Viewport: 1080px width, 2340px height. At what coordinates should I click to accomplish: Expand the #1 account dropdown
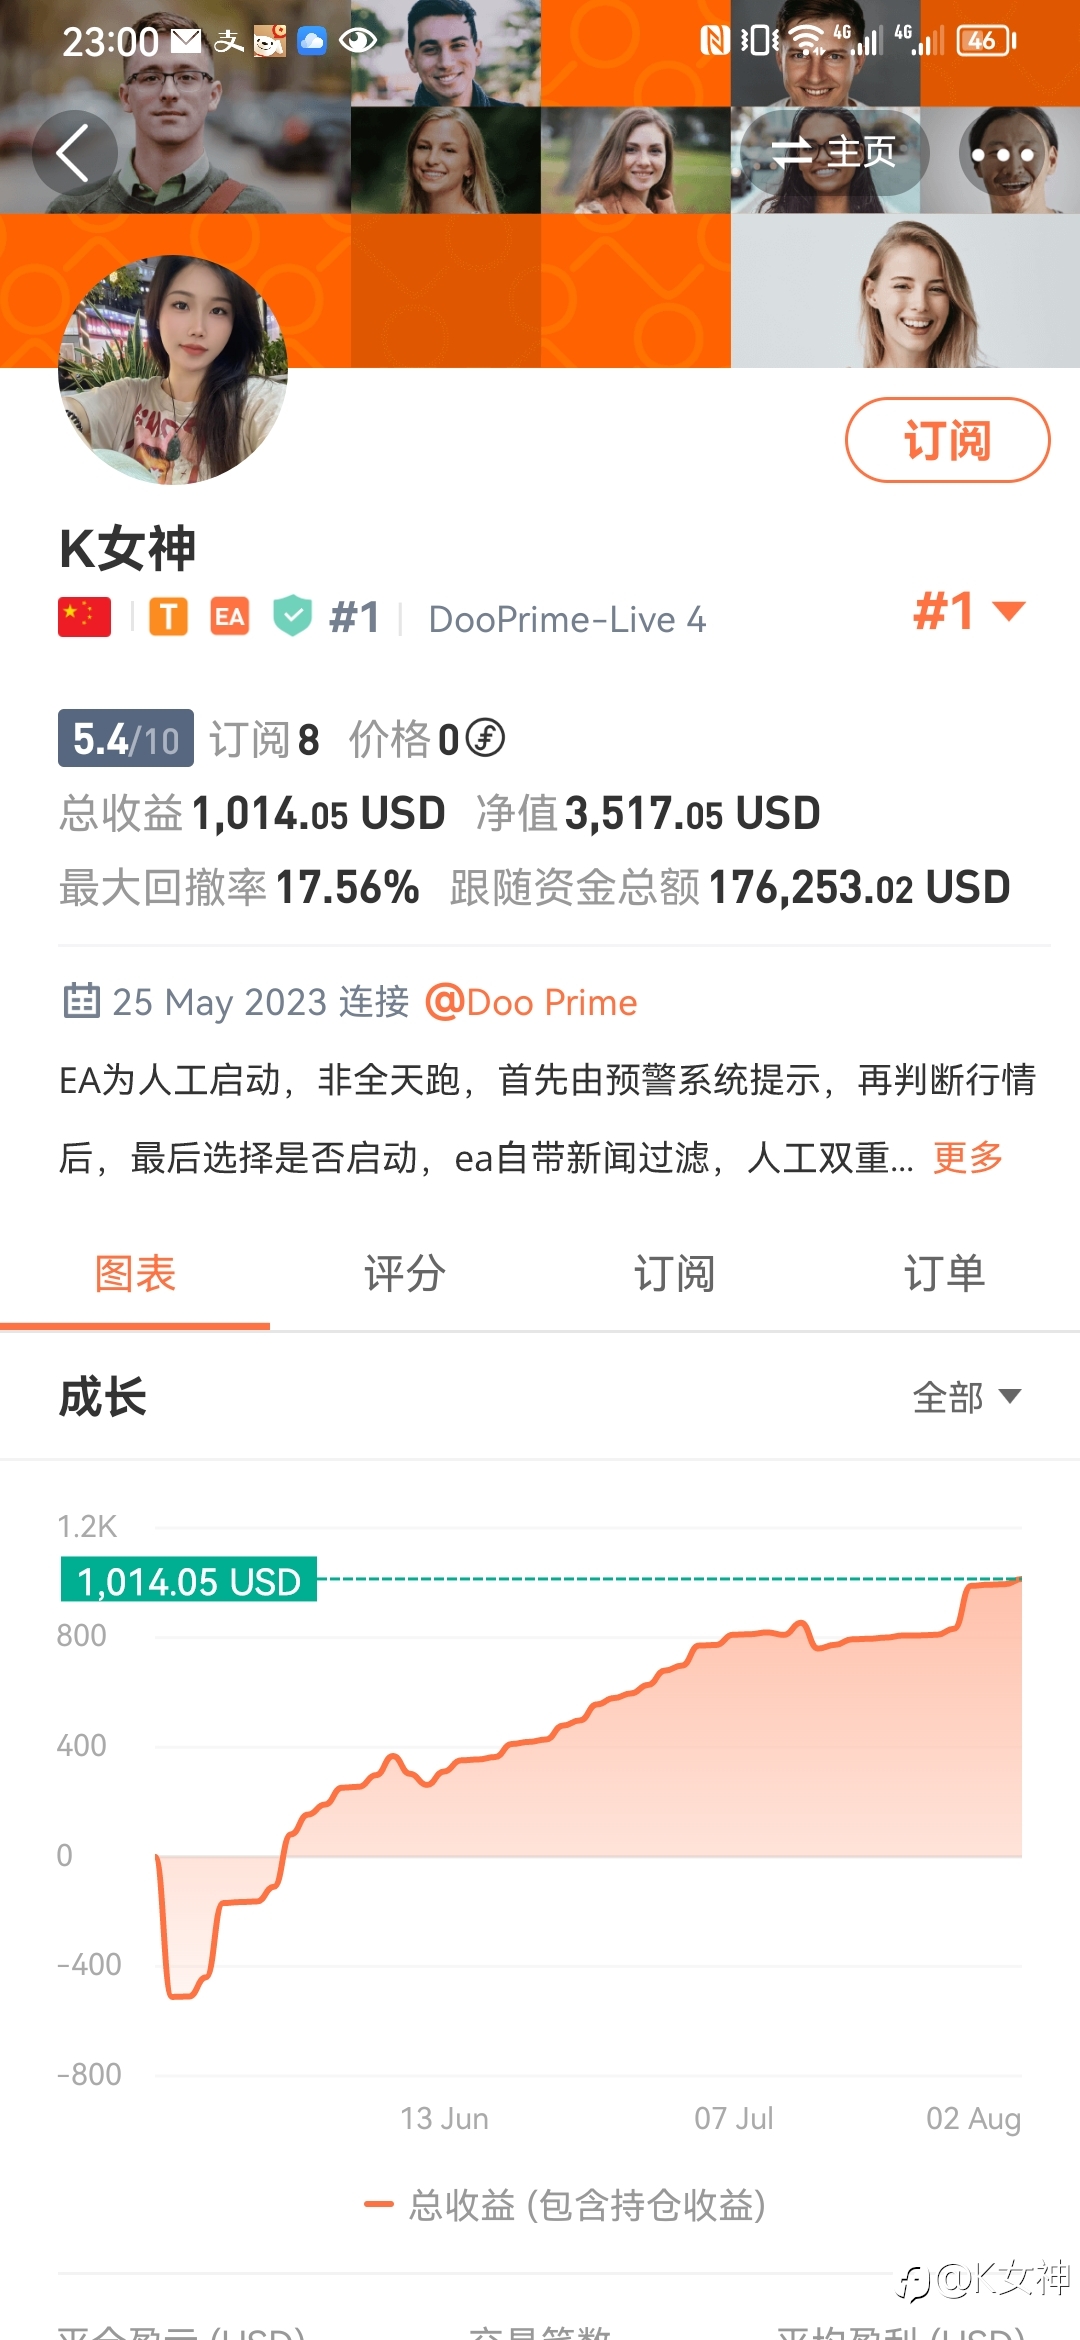tap(969, 611)
